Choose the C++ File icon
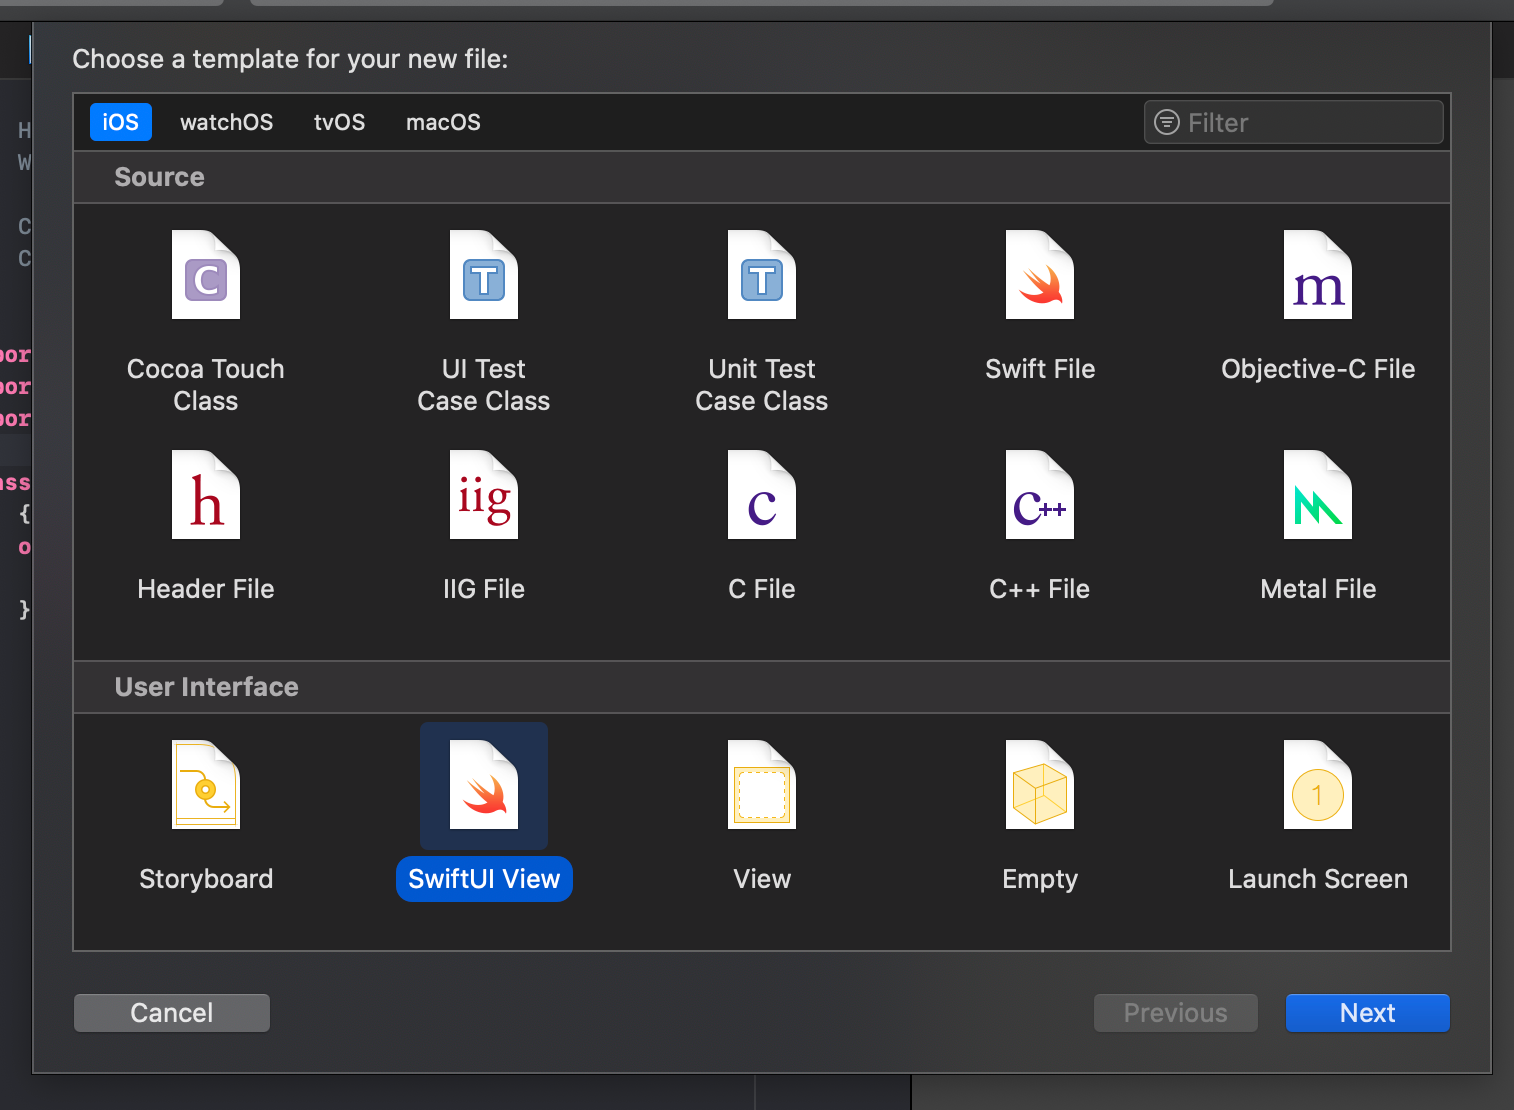Viewport: 1514px width, 1110px height. pyautogui.click(x=1040, y=495)
